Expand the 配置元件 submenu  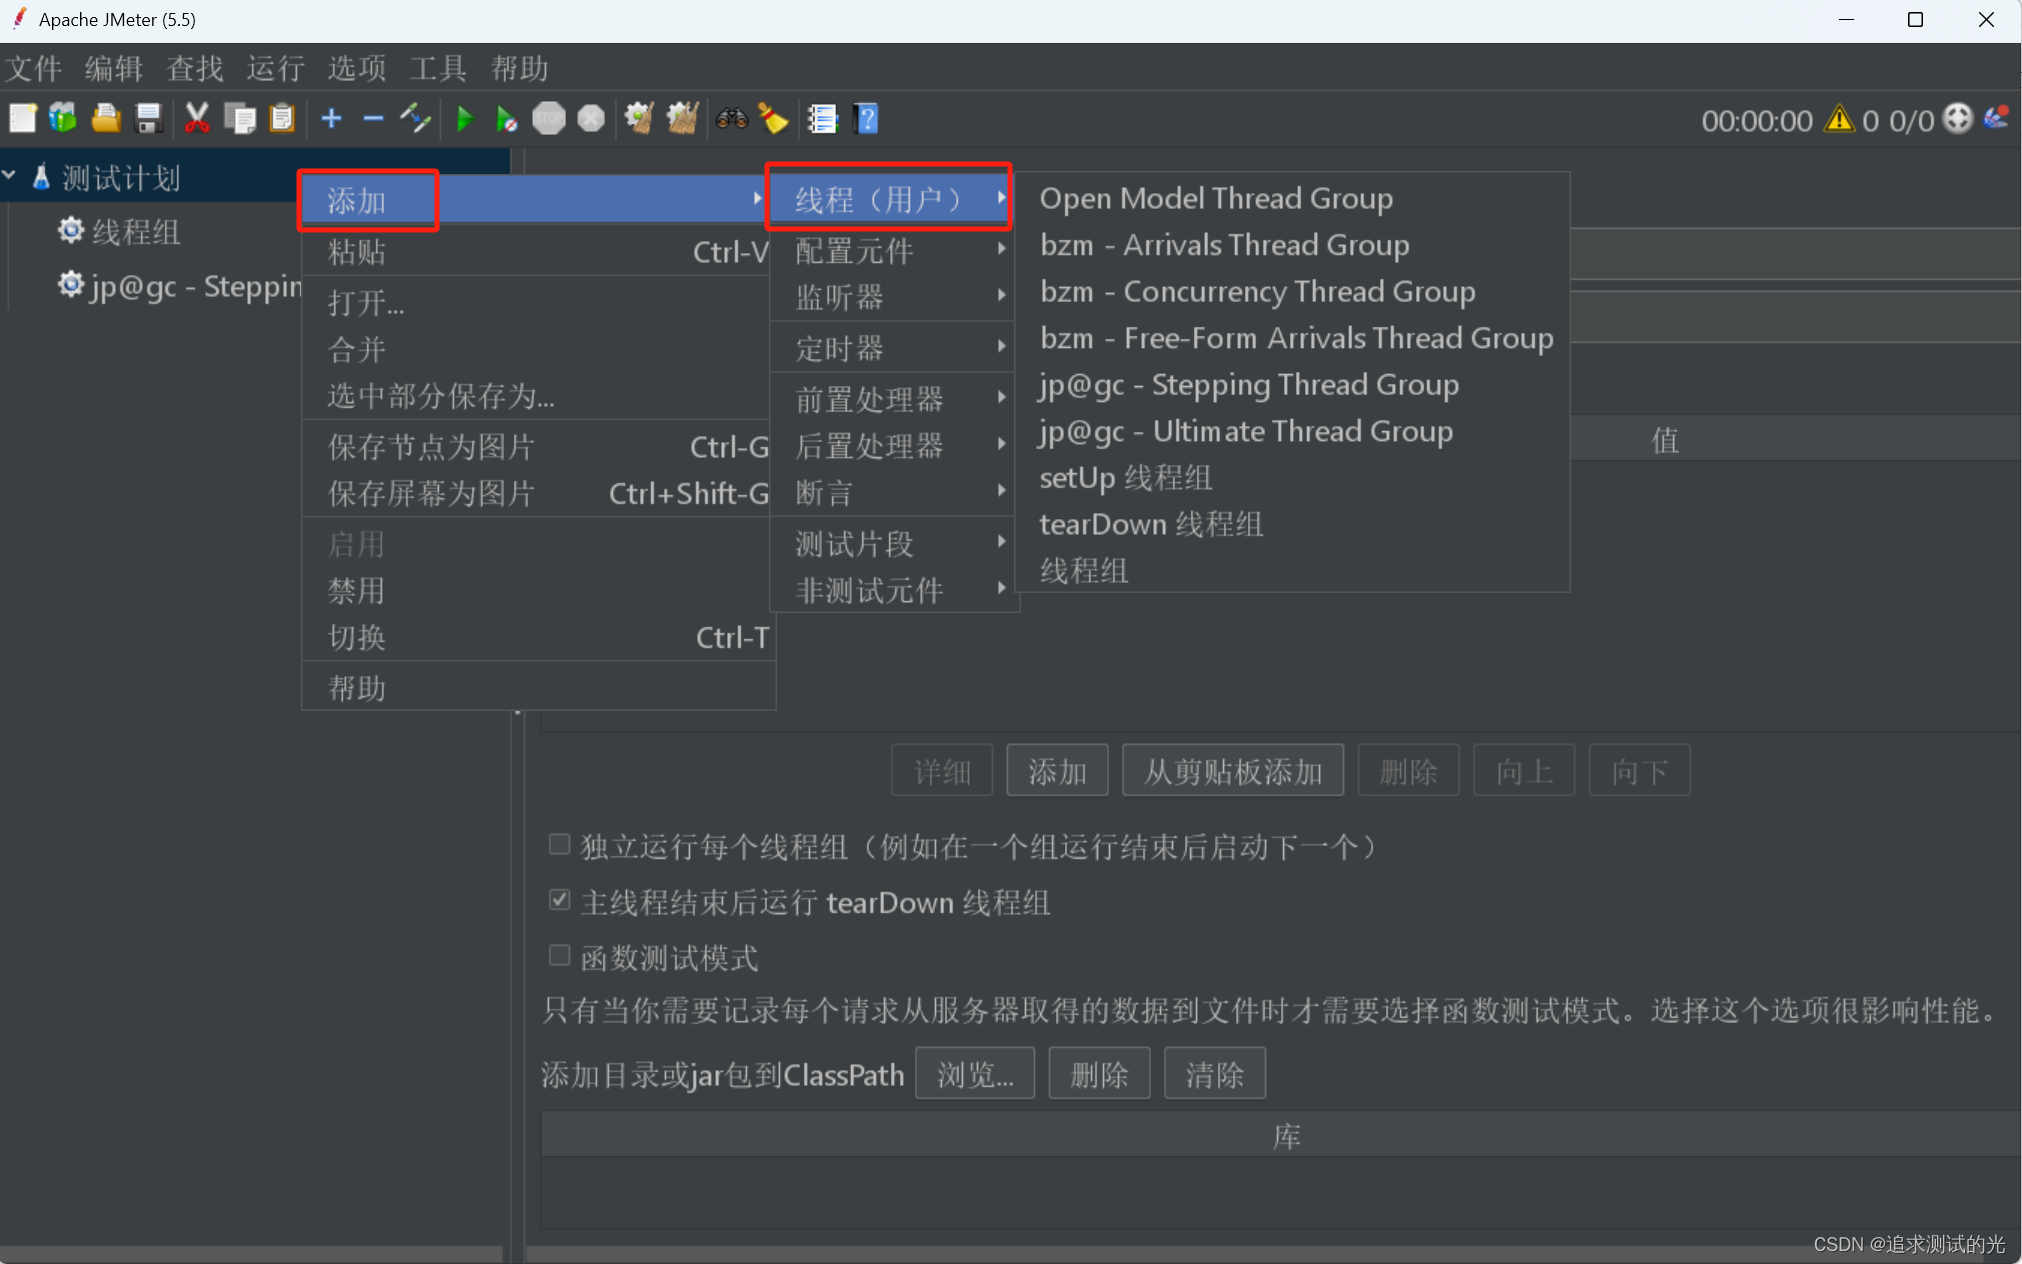tap(894, 251)
